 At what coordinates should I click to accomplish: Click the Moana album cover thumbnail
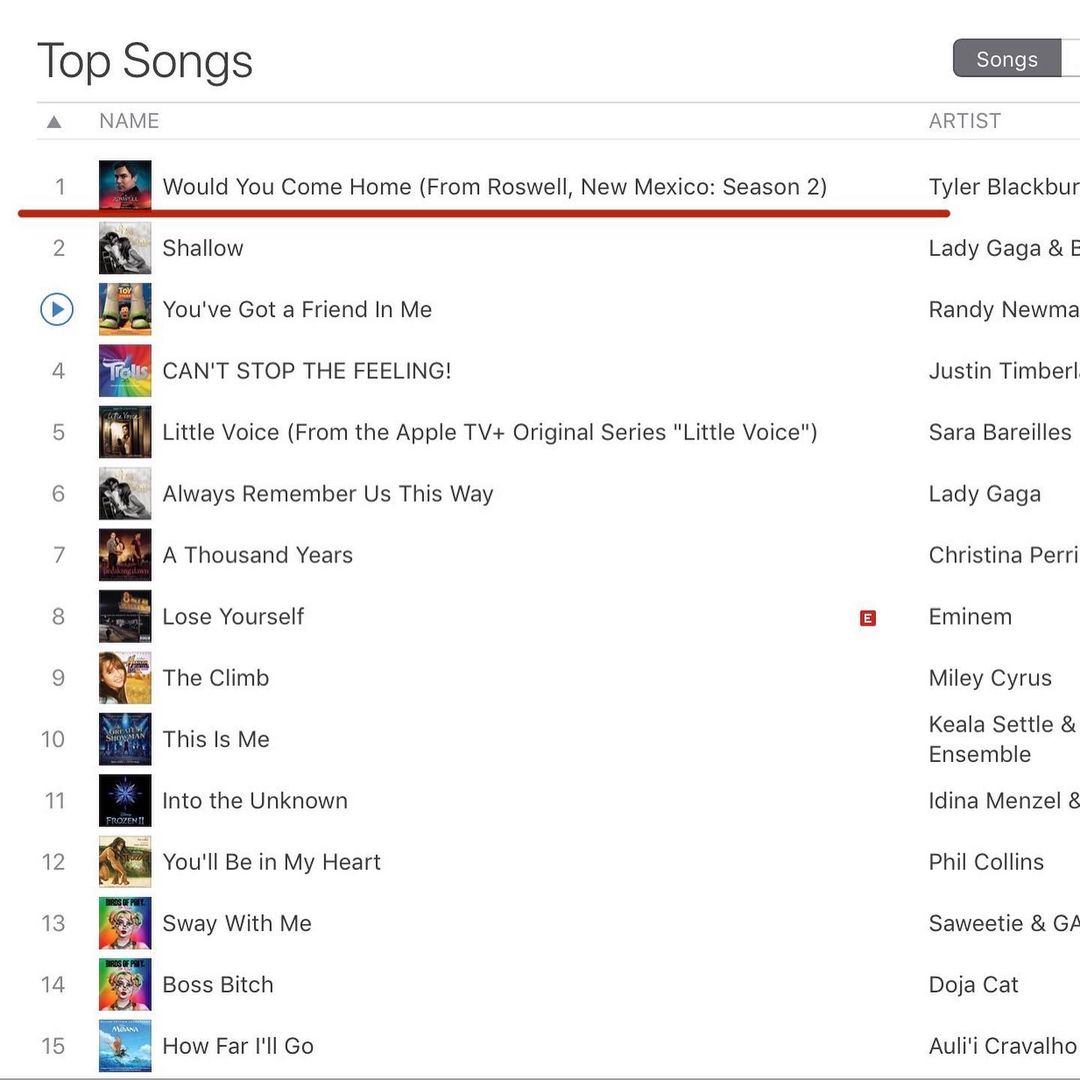[125, 1046]
